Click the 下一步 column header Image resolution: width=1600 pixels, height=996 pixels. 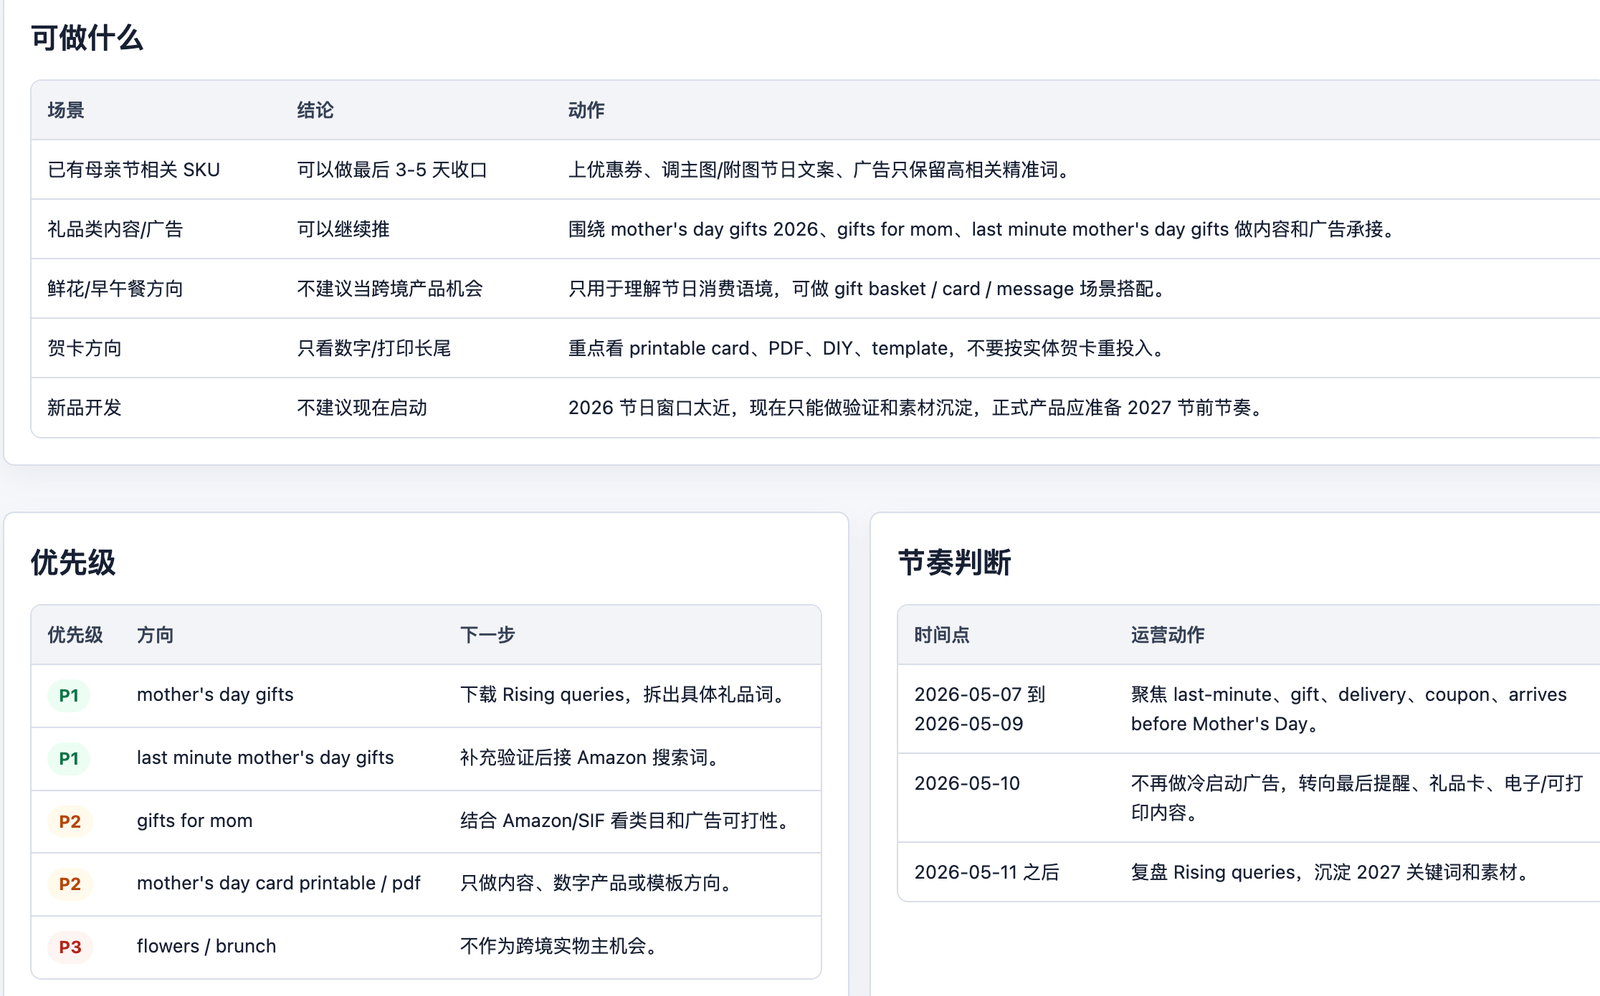pyautogui.click(x=487, y=635)
